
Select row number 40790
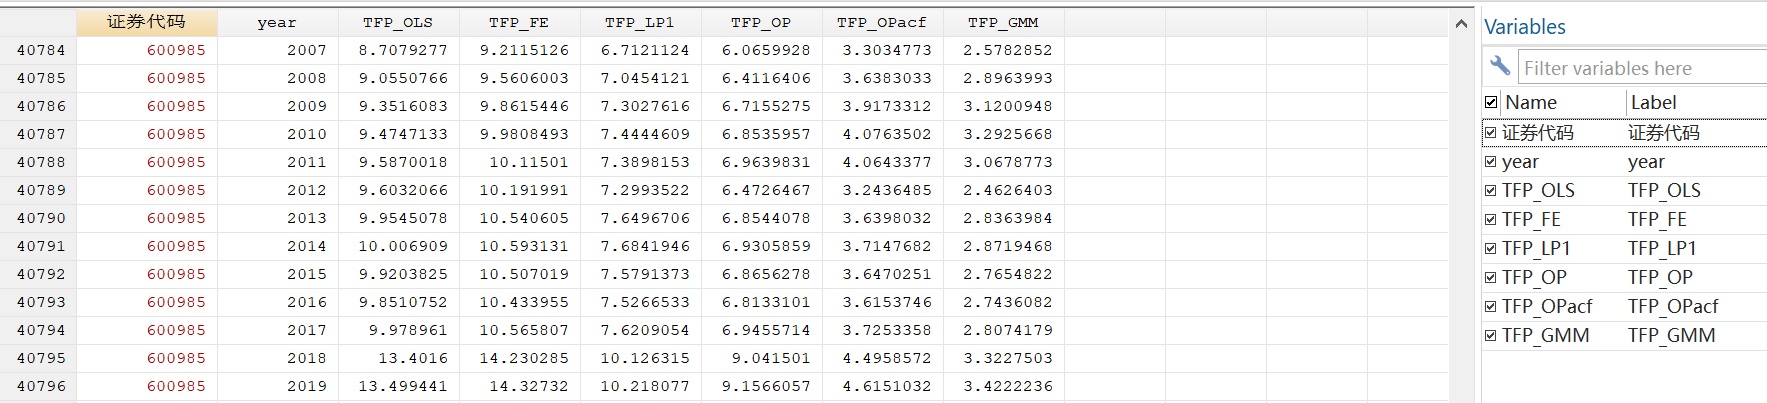pos(40,218)
